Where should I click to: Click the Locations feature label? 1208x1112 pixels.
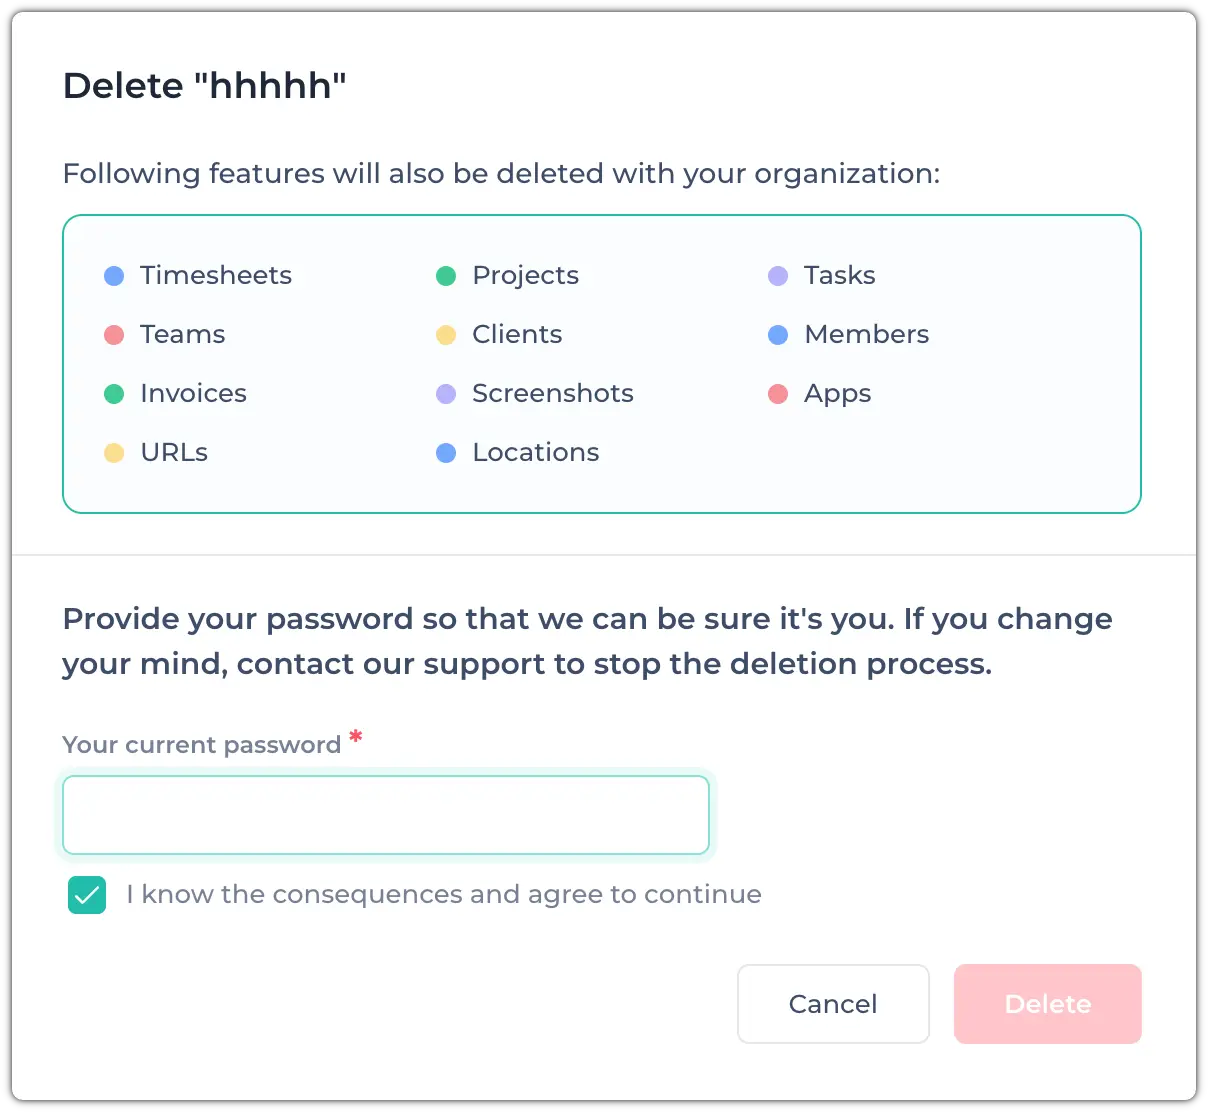click(535, 452)
